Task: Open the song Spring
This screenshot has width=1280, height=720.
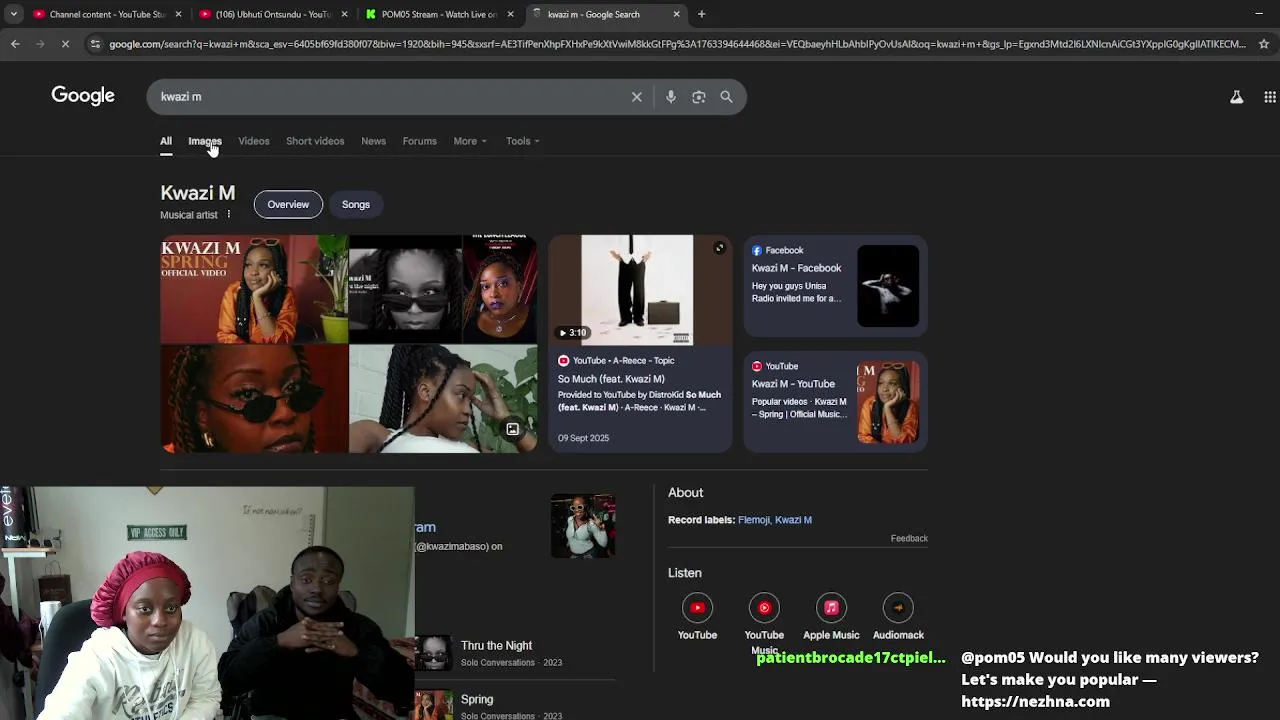Action: coord(477,700)
